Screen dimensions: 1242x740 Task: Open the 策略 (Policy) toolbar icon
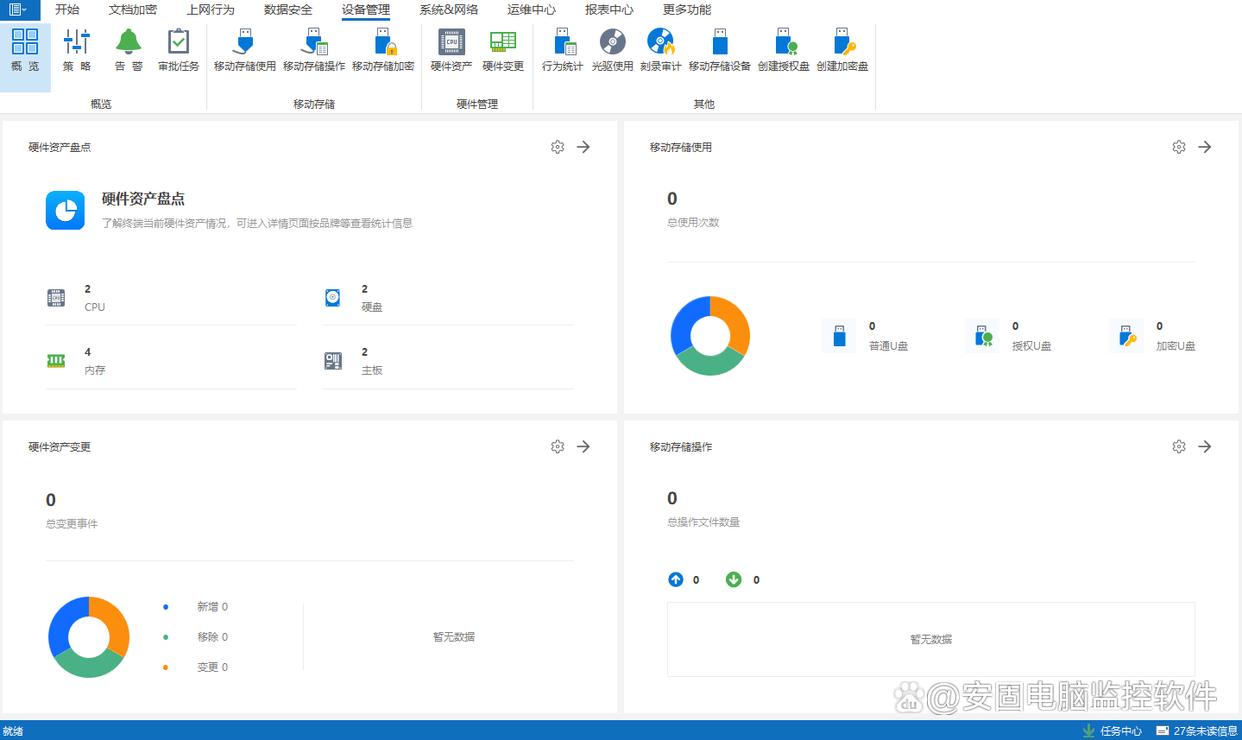coord(77,49)
